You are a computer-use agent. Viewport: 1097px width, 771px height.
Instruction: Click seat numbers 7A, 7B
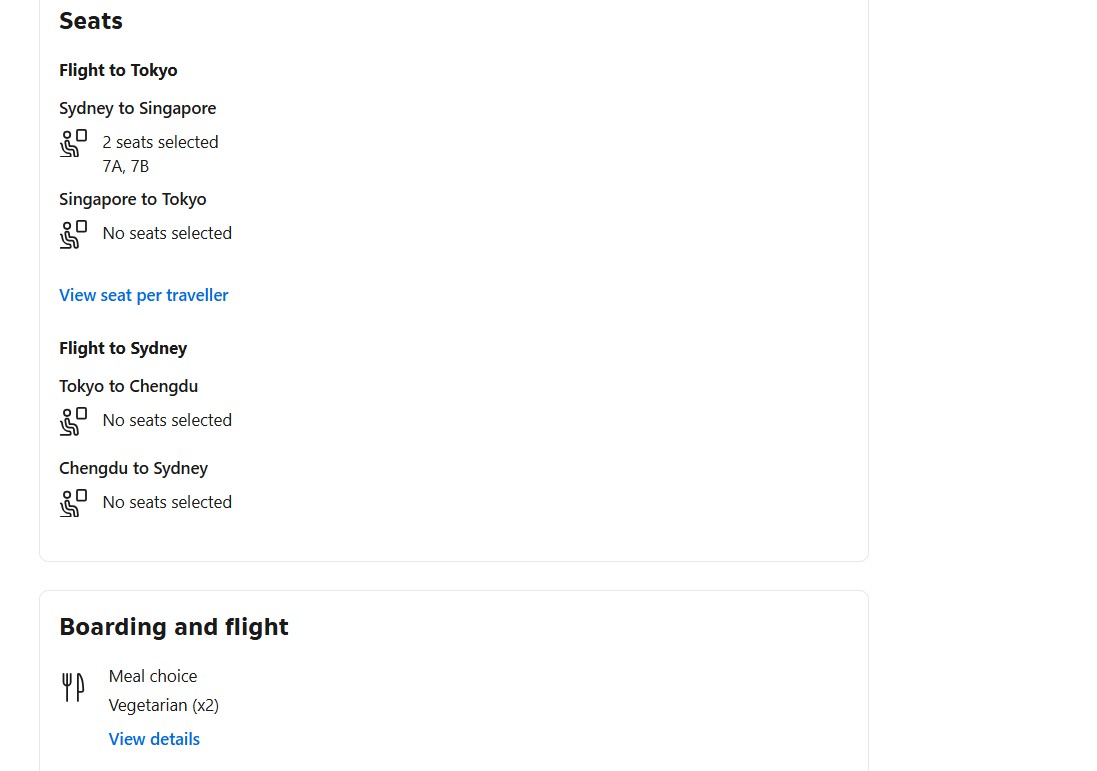[x=125, y=166]
